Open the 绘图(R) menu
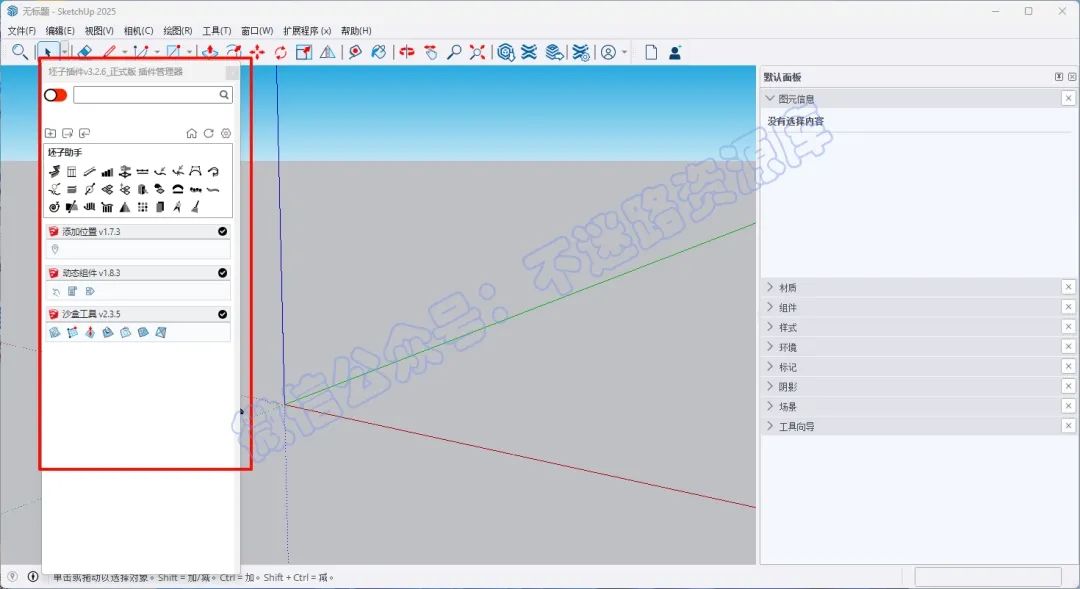The height and width of the screenshot is (589, 1080). coord(178,30)
